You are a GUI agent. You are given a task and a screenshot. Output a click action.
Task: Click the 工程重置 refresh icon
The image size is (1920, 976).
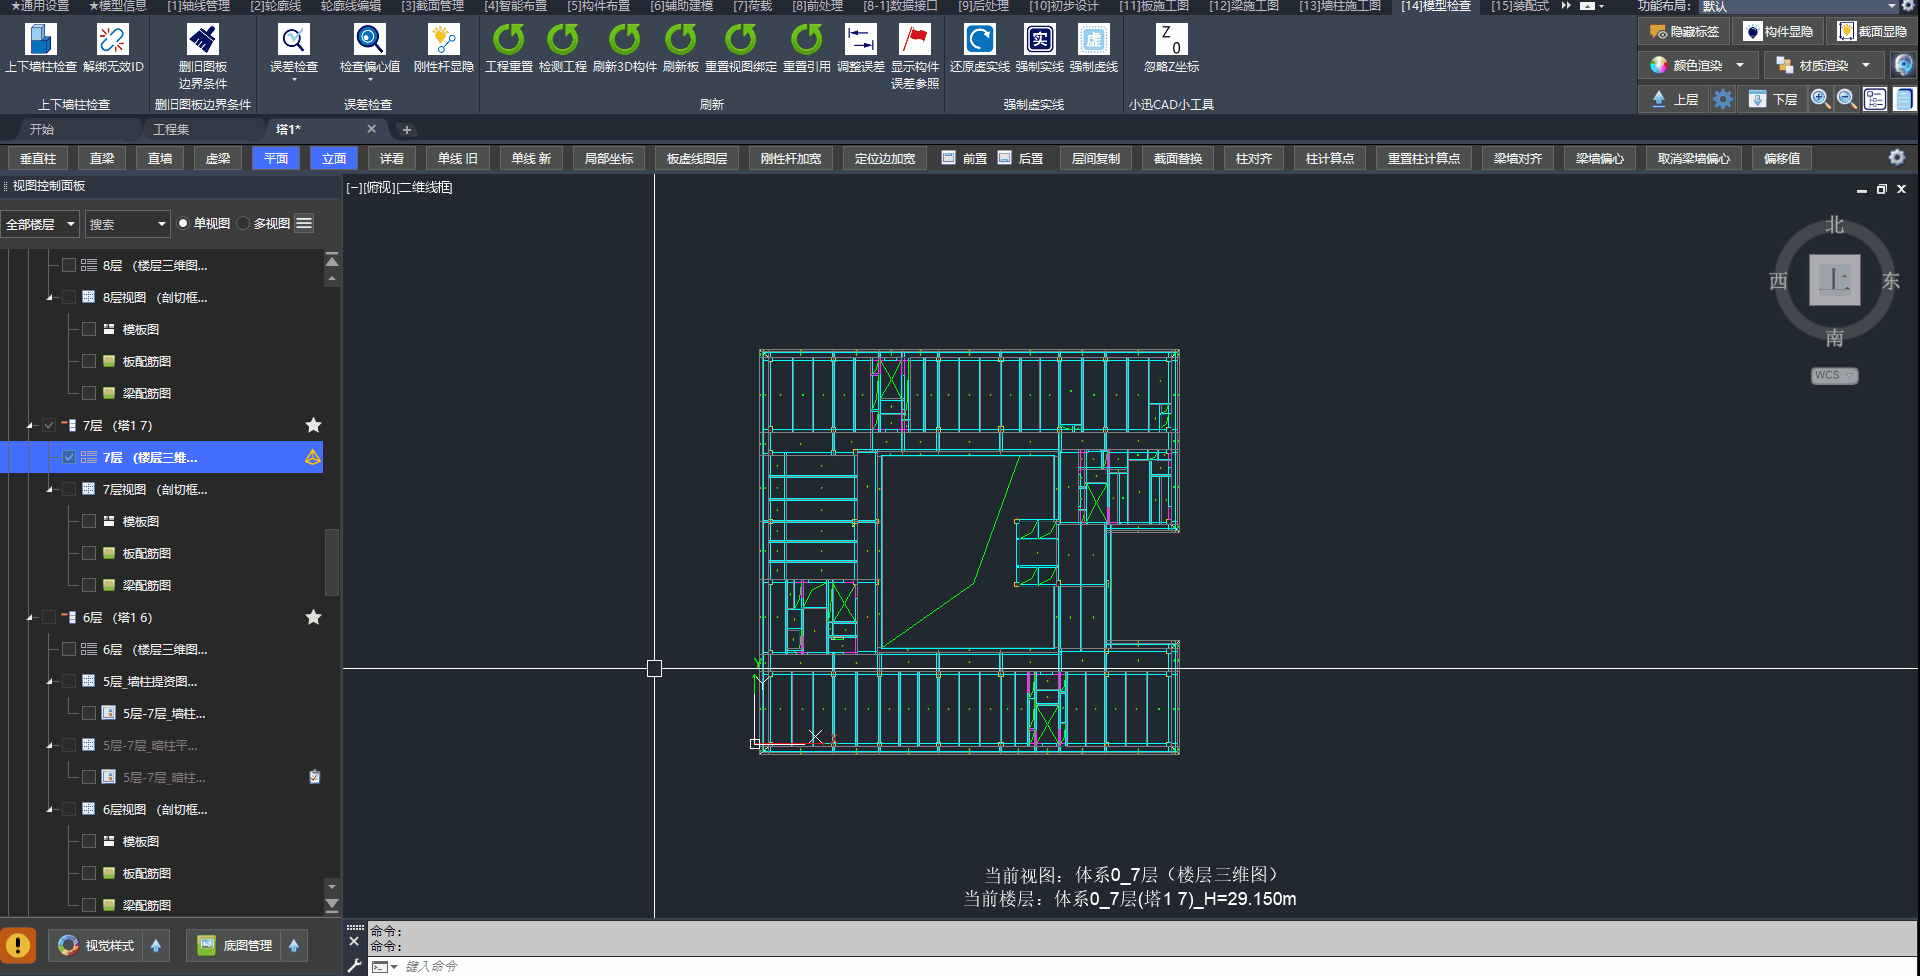coord(508,41)
